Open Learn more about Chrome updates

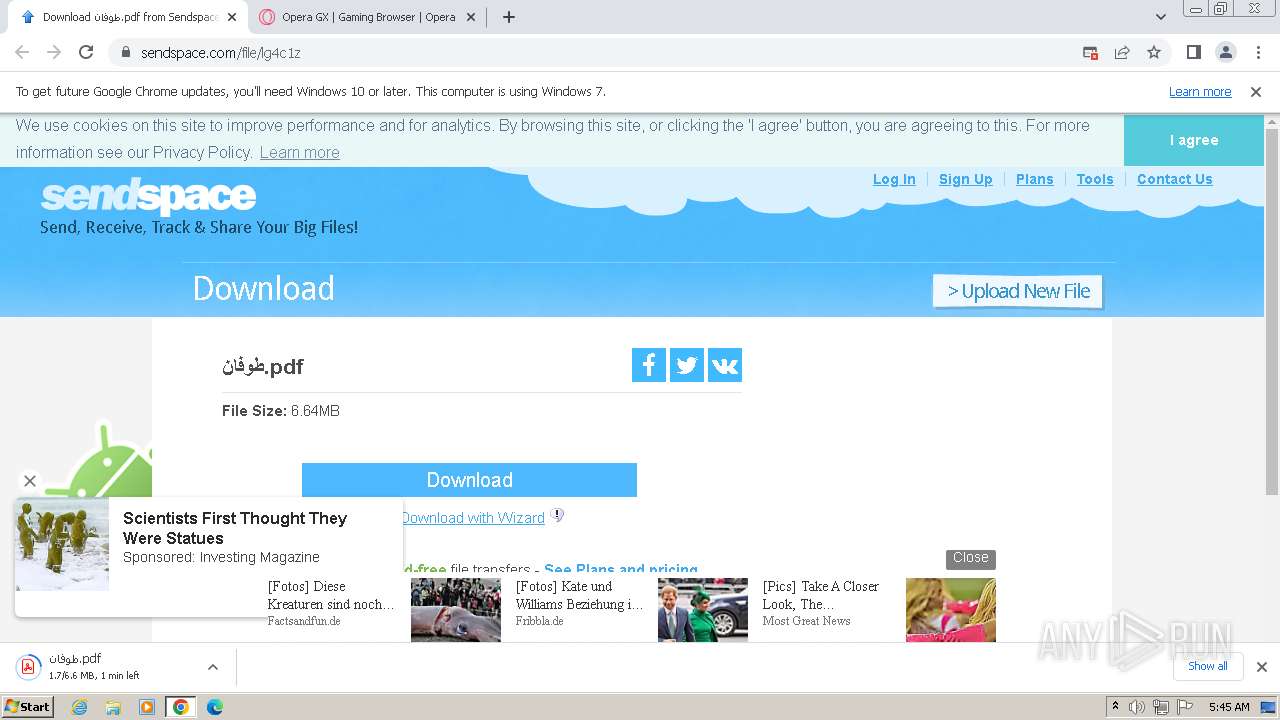coord(1200,91)
